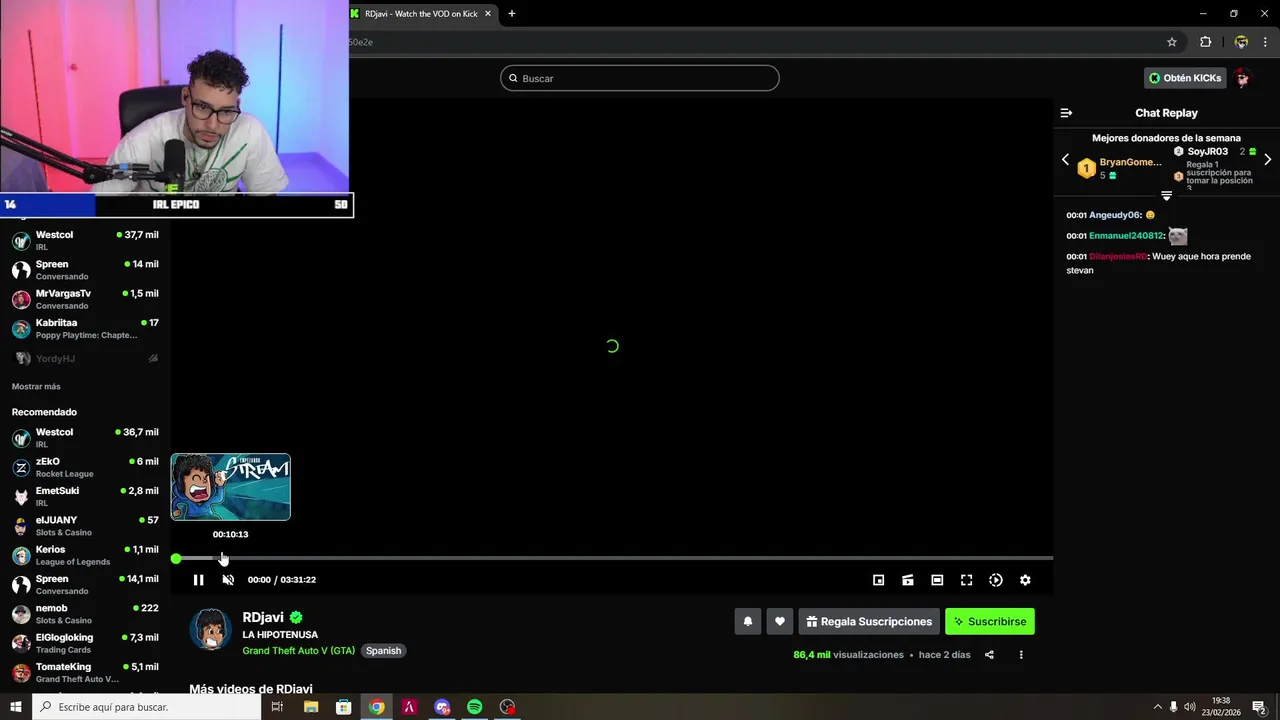Click donor SoyJR03 in leaderboard

(1207, 152)
